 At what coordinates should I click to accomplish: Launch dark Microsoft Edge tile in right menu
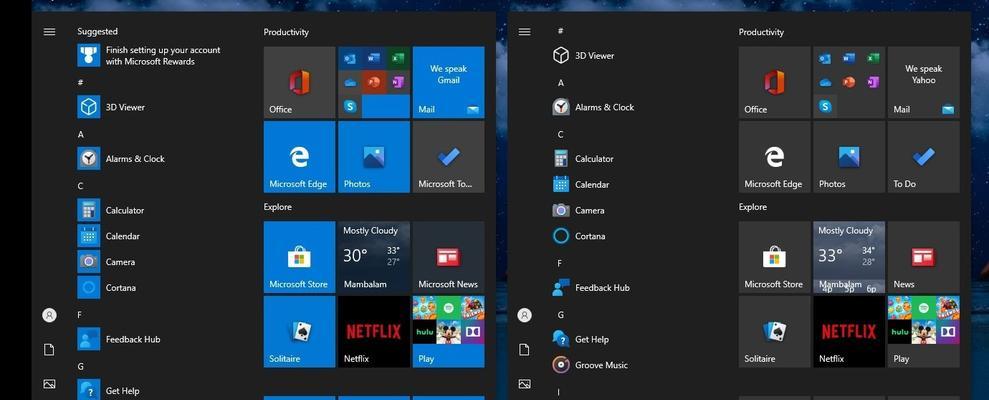pos(775,156)
